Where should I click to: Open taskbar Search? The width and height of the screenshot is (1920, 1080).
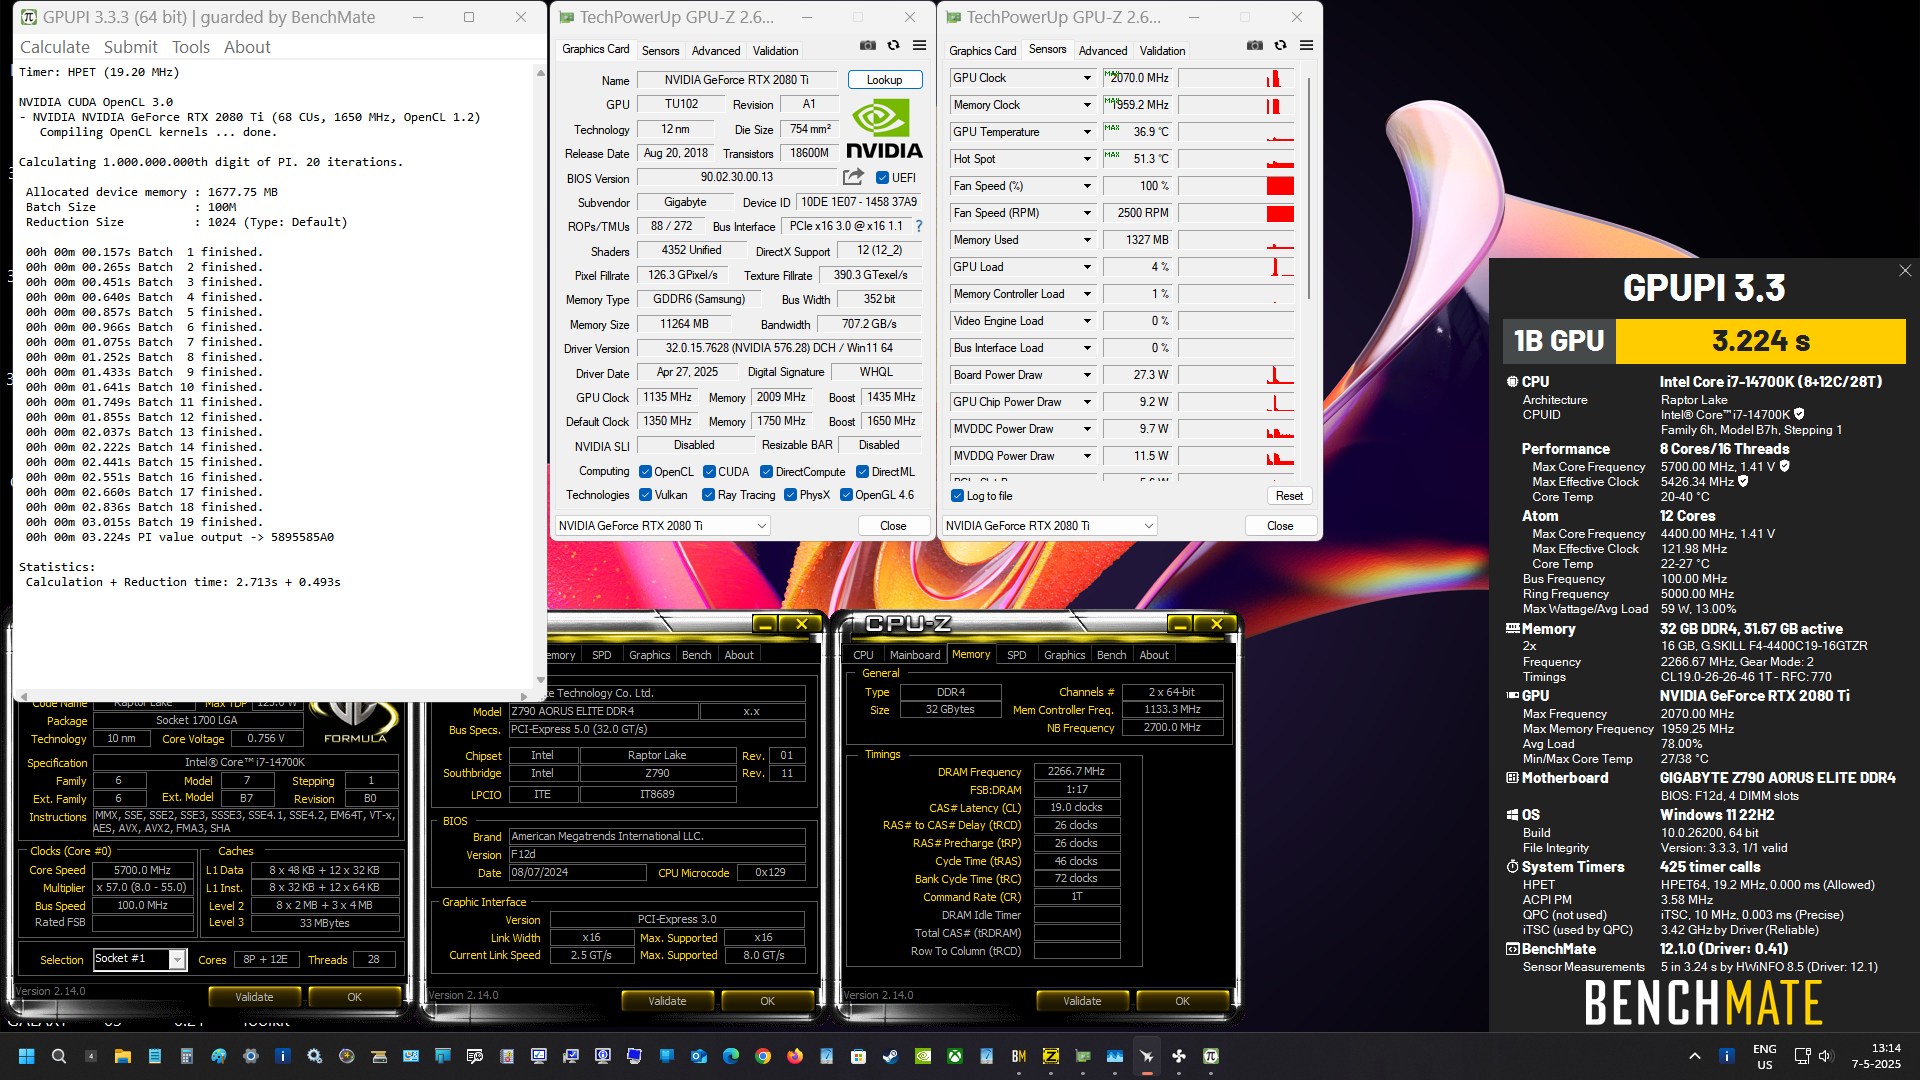tap(59, 1056)
